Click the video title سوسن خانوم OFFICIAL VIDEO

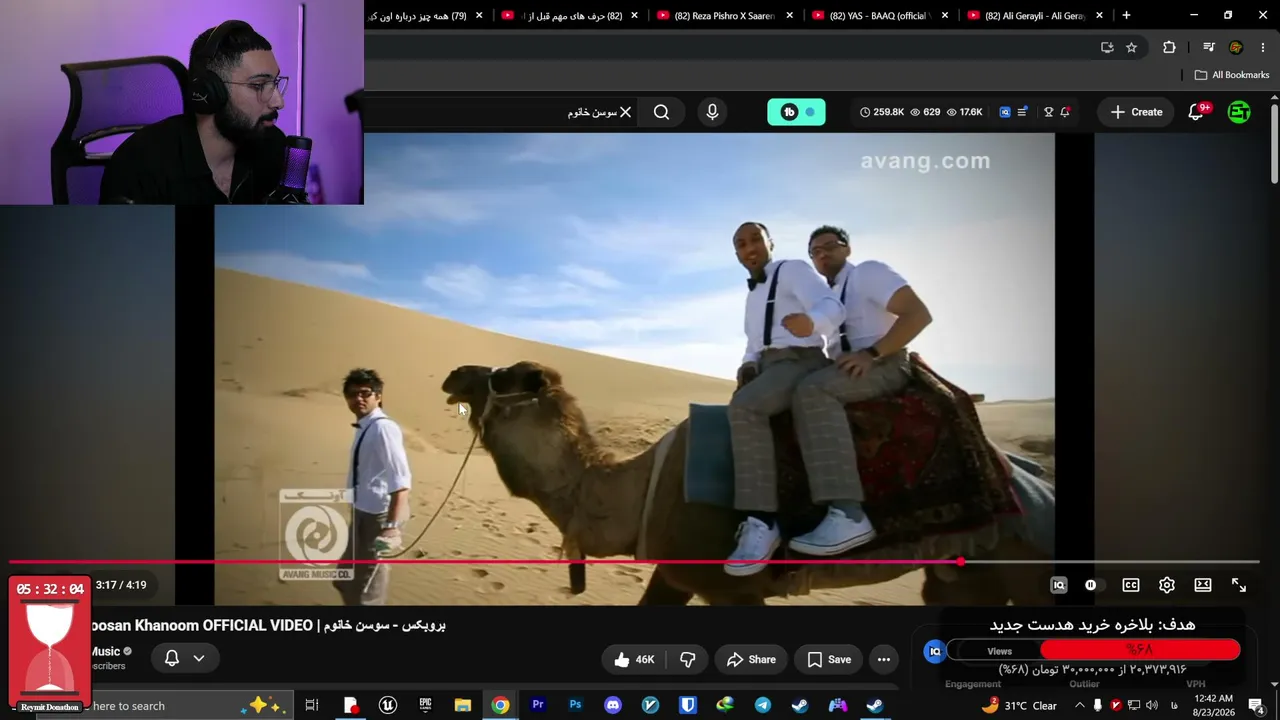pyautogui.click(x=268, y=625)
